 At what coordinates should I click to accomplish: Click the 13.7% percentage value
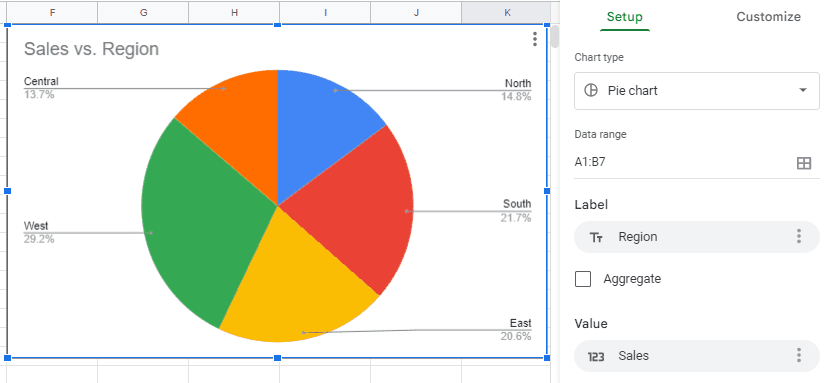39,95
